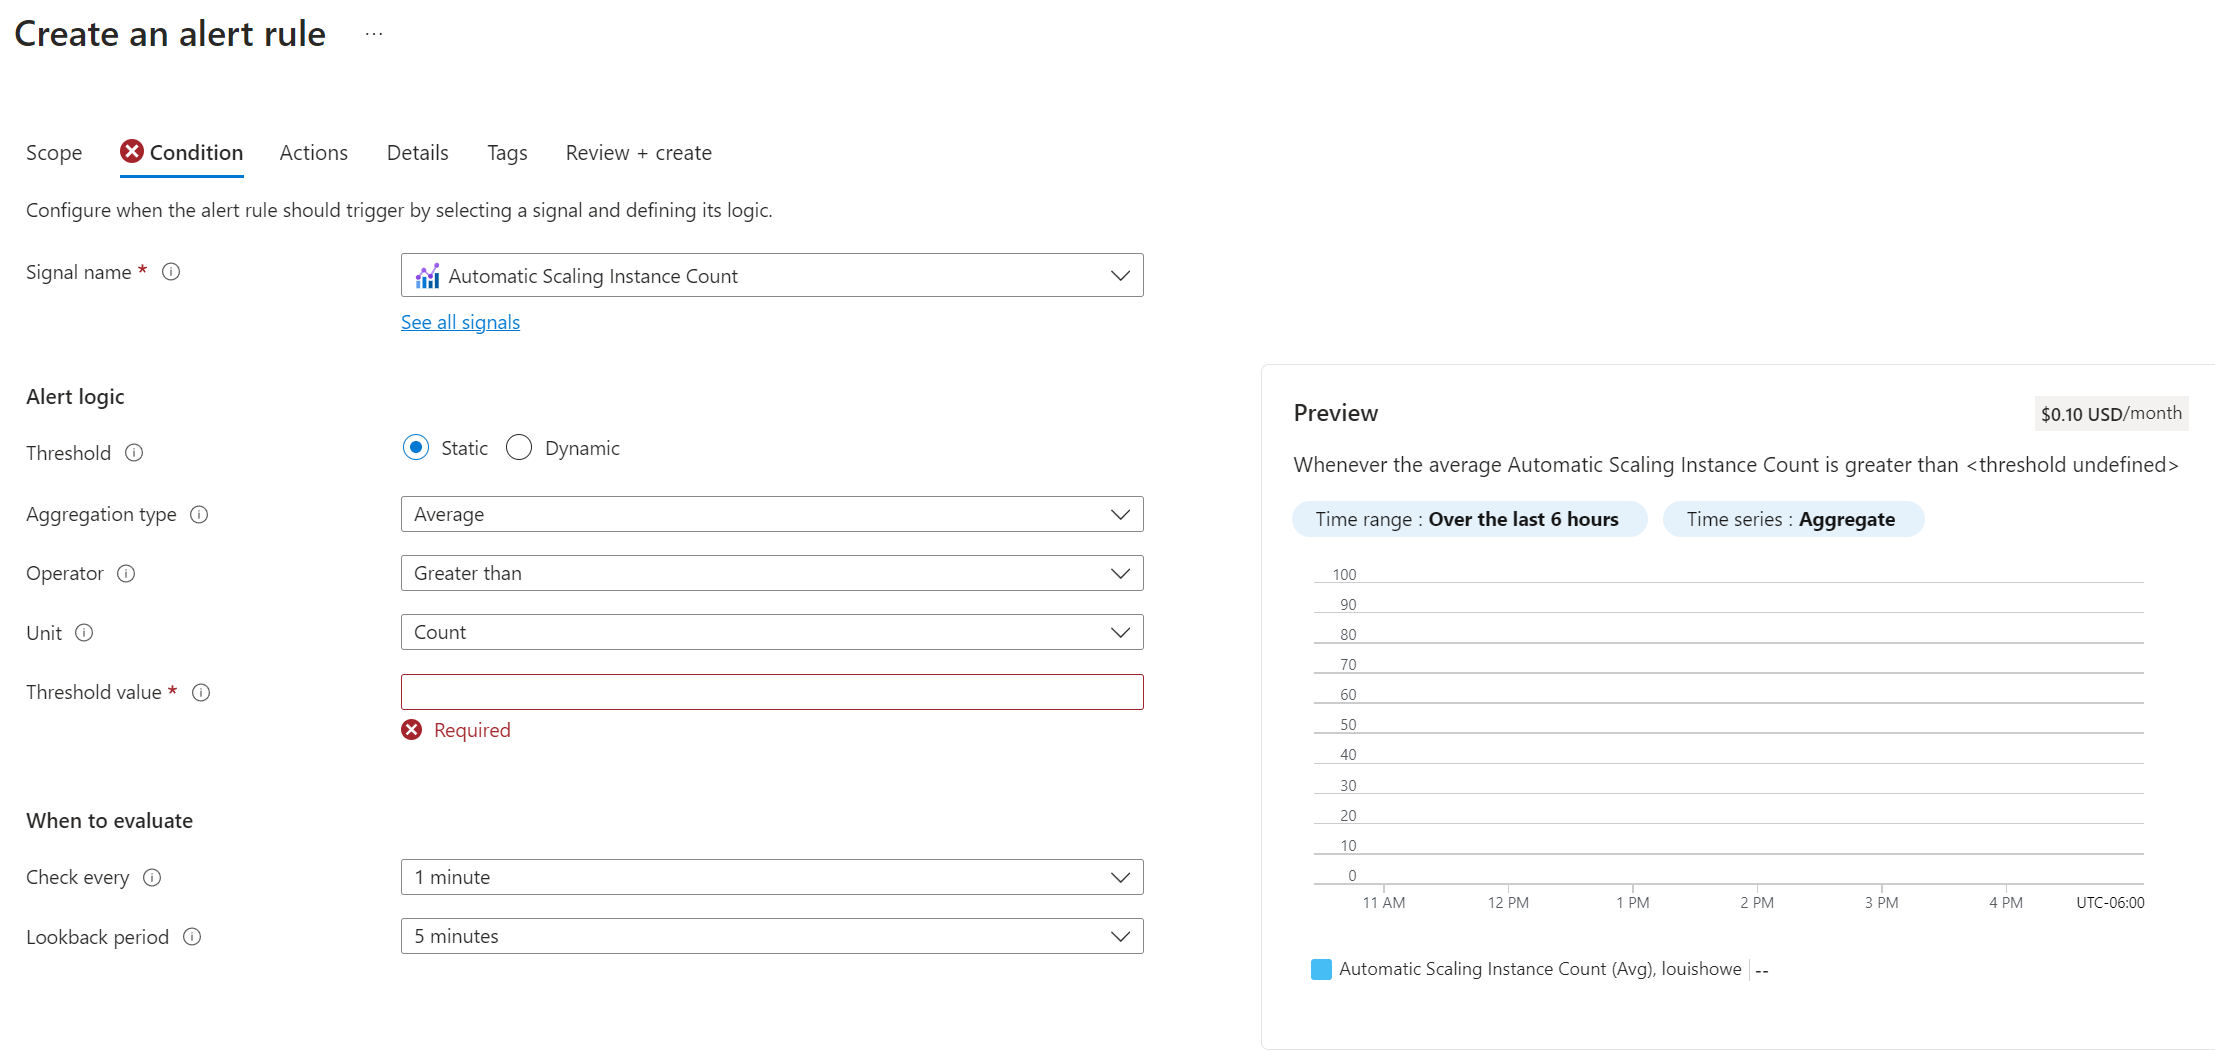Click the info icon beside Unit
This screenshot has width=2215, height=1051.
click(84, 632)
